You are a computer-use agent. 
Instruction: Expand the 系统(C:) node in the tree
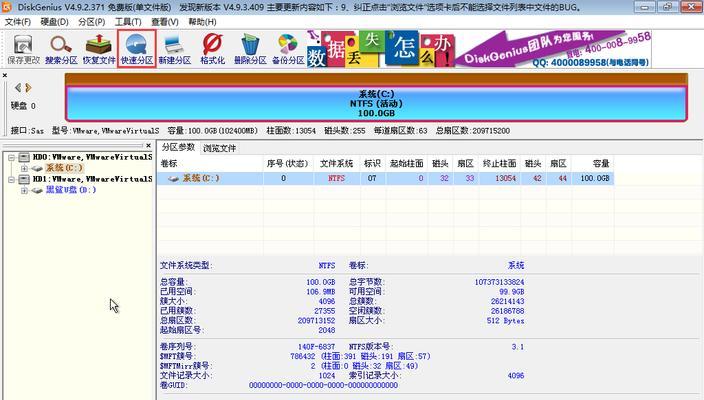point(24,168)
